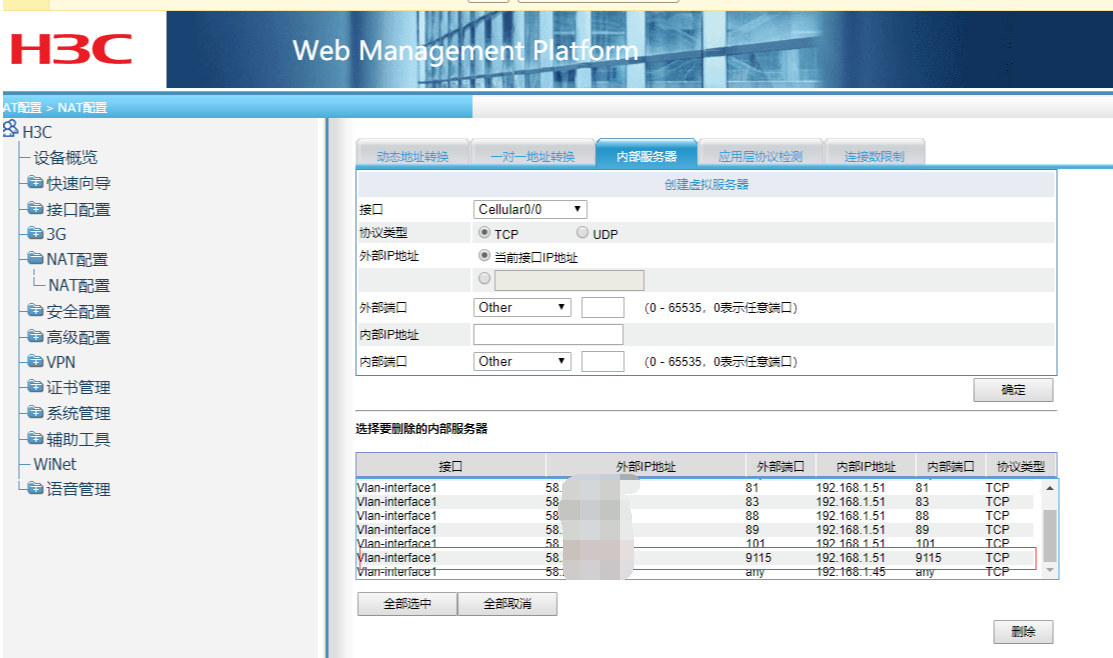Expand 高级配置 tree node

click(78, 338)
